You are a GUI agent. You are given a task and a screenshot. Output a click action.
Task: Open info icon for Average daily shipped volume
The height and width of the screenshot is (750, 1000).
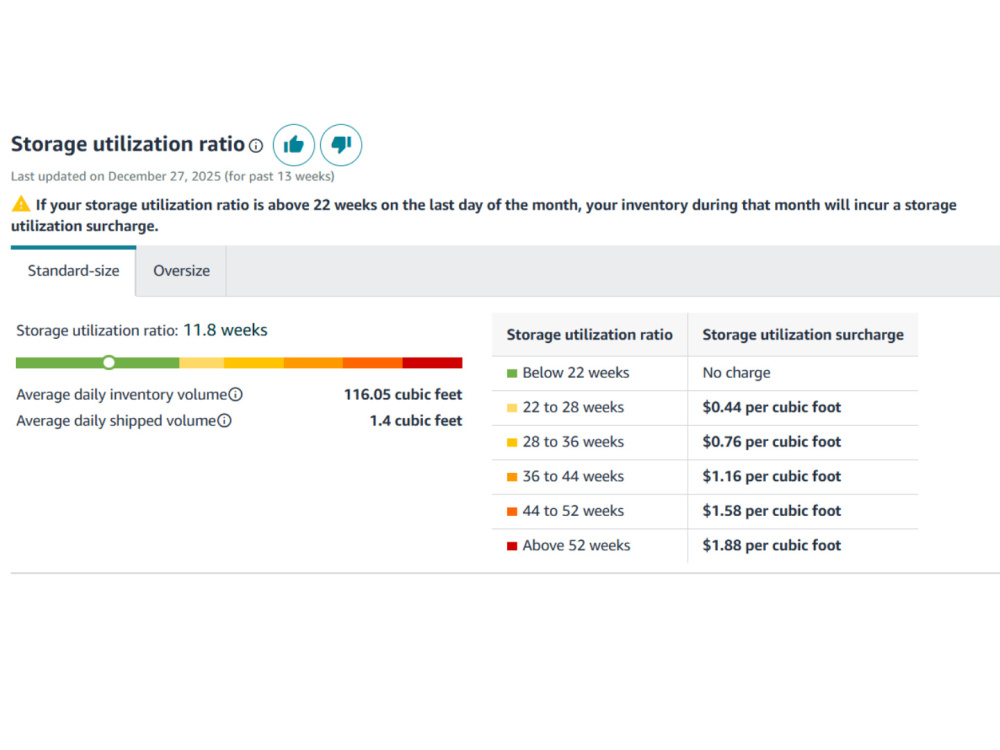224,421
